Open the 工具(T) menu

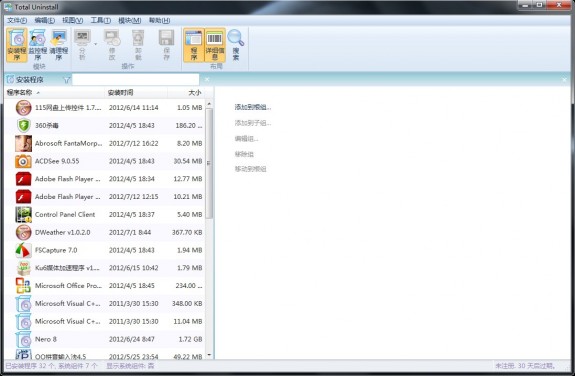tap(100, 20)
